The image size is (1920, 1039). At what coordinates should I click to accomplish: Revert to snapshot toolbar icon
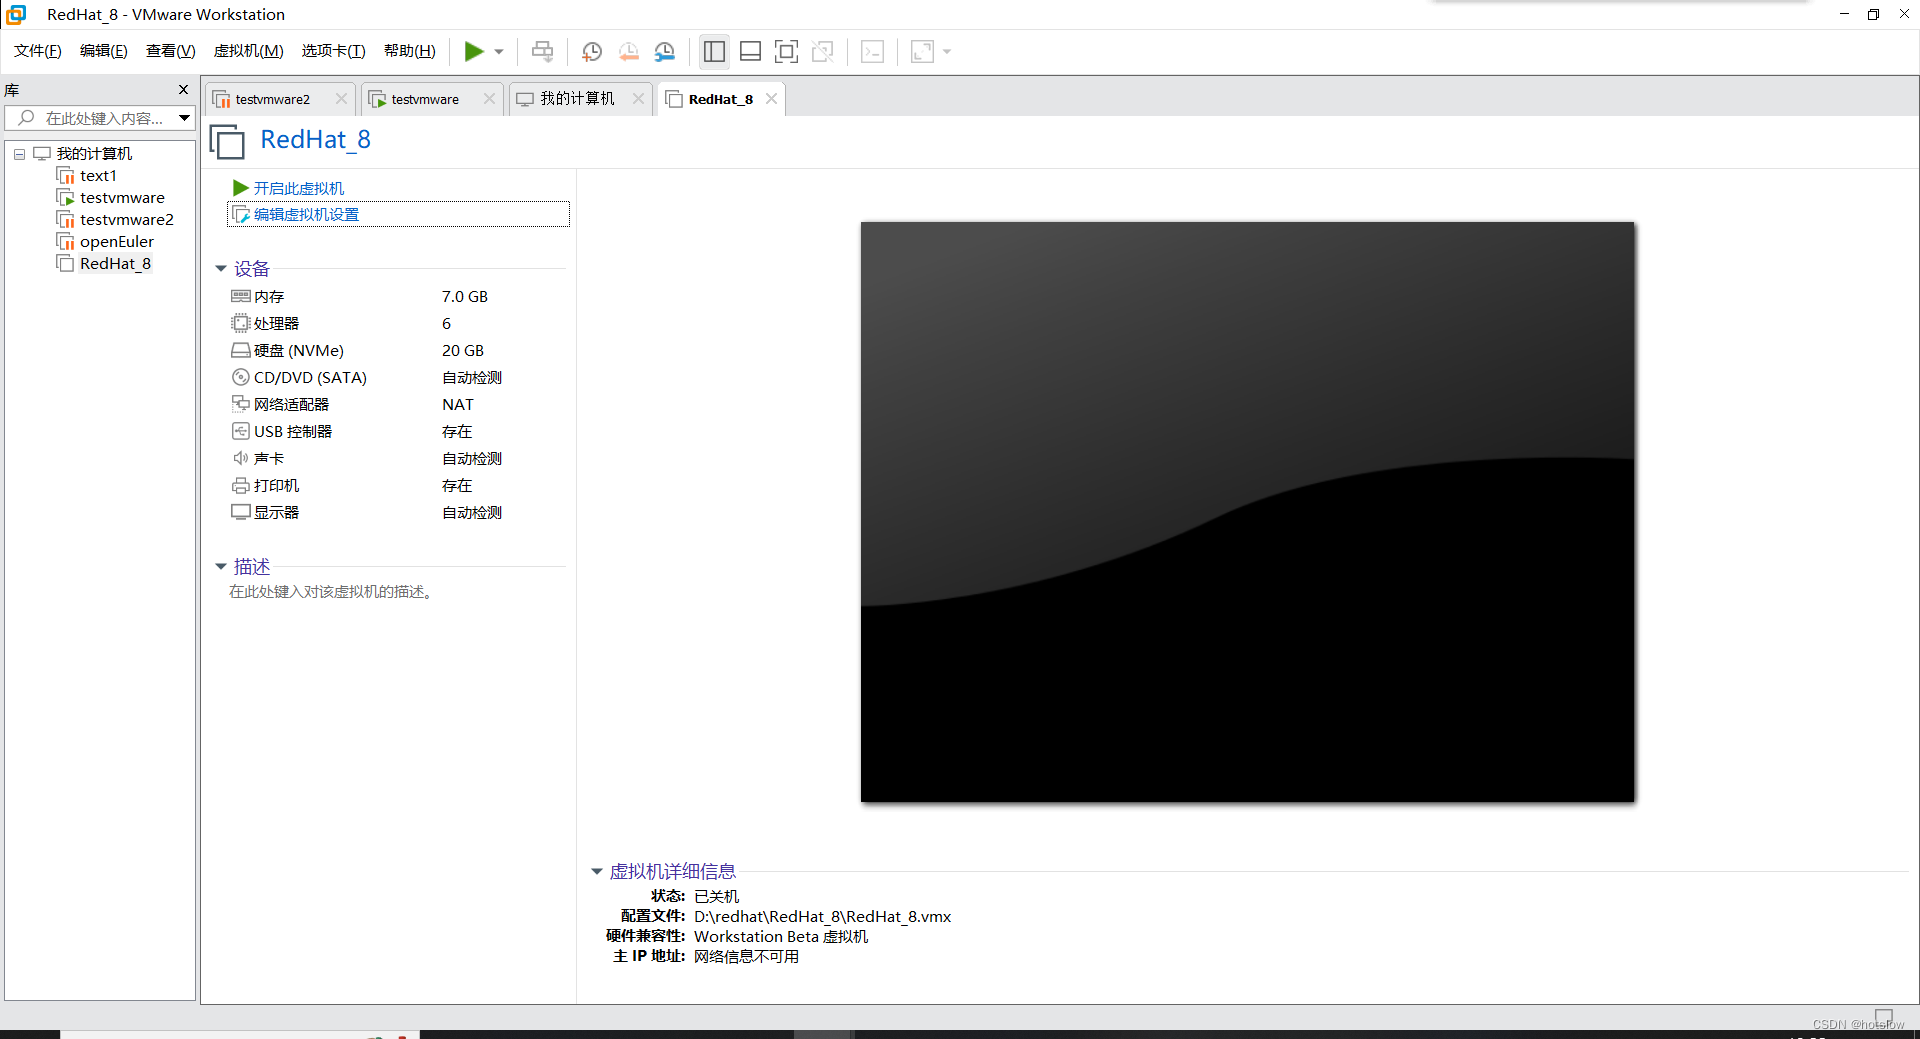pyautogui.click(x=628, y=52)
